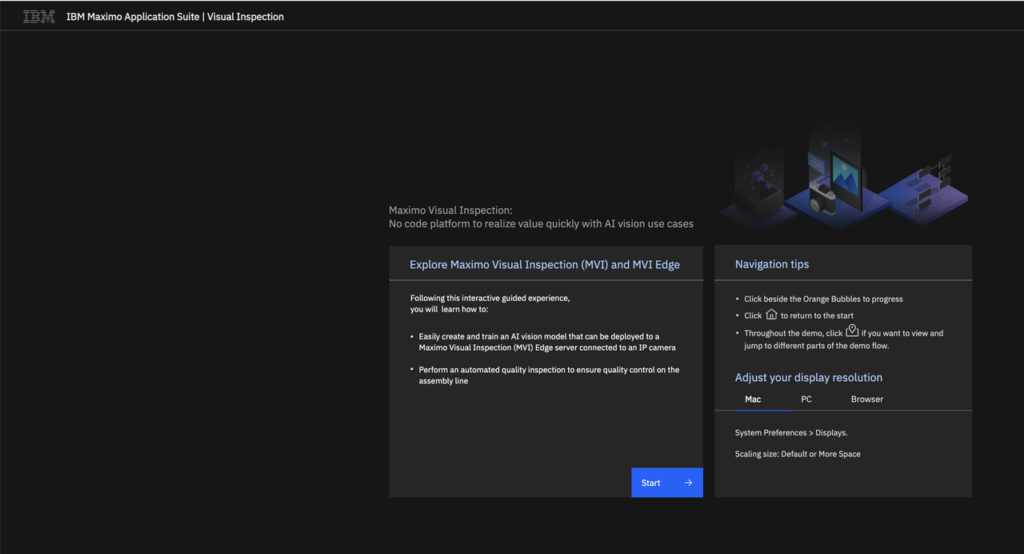This screenshot has height=554, width=1024.
Task: Click the map pin icon in Navigation tips
Action: (852, 331)
